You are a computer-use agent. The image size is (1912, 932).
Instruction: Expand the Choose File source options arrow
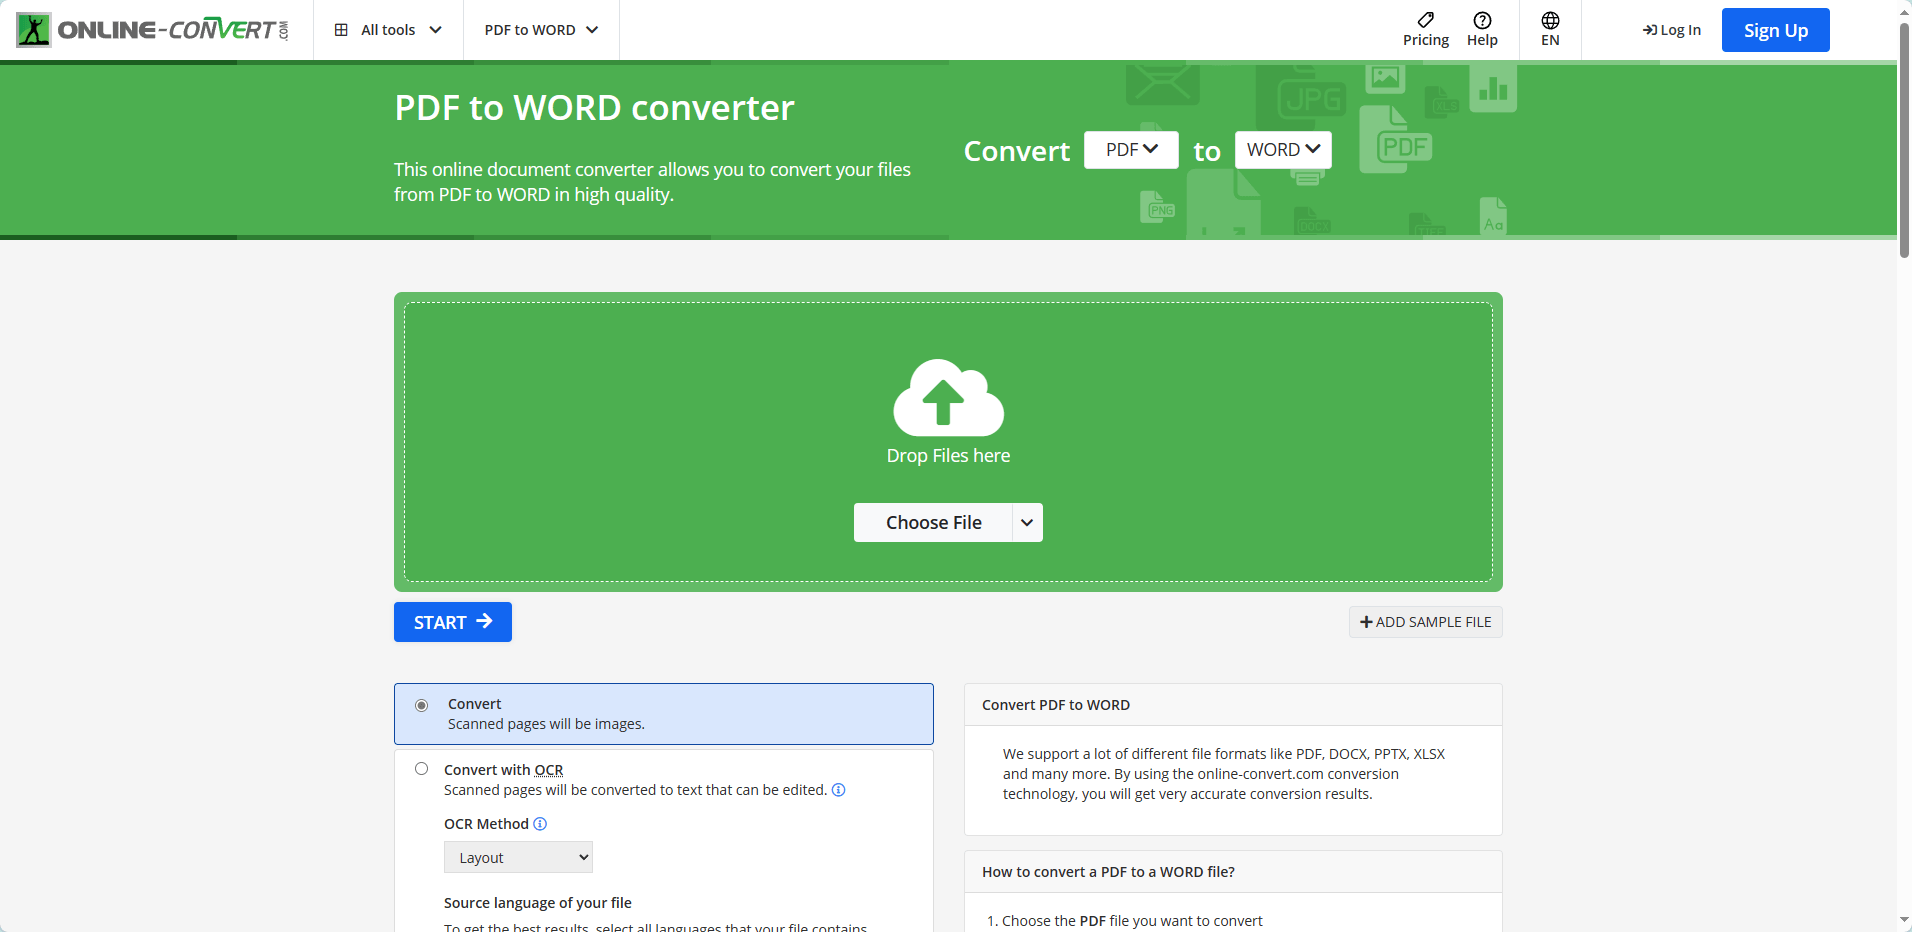tap(1027, 523)
